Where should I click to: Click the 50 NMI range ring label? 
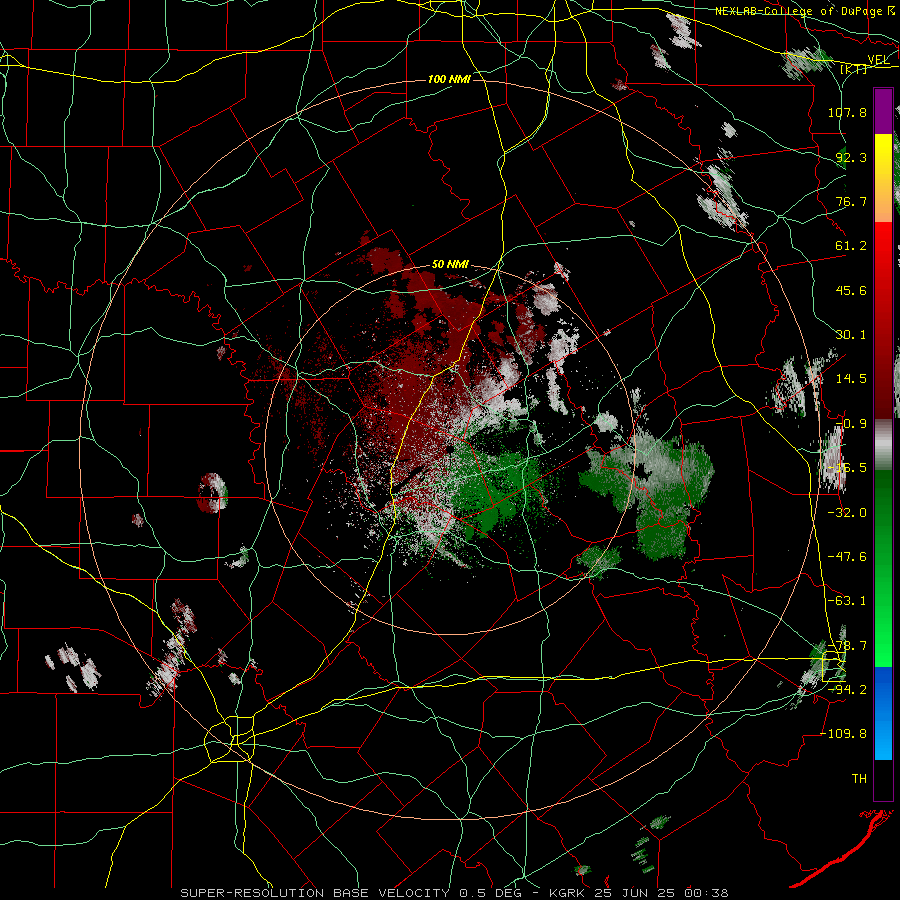point(450,265)
